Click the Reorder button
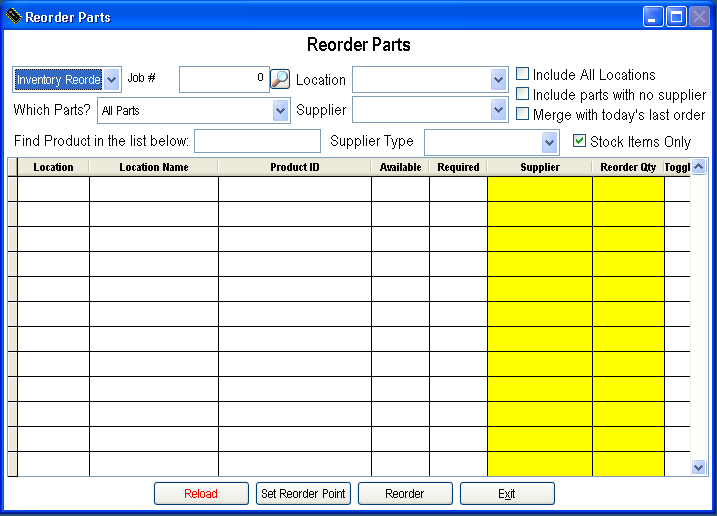 click(x=405, y=494)
